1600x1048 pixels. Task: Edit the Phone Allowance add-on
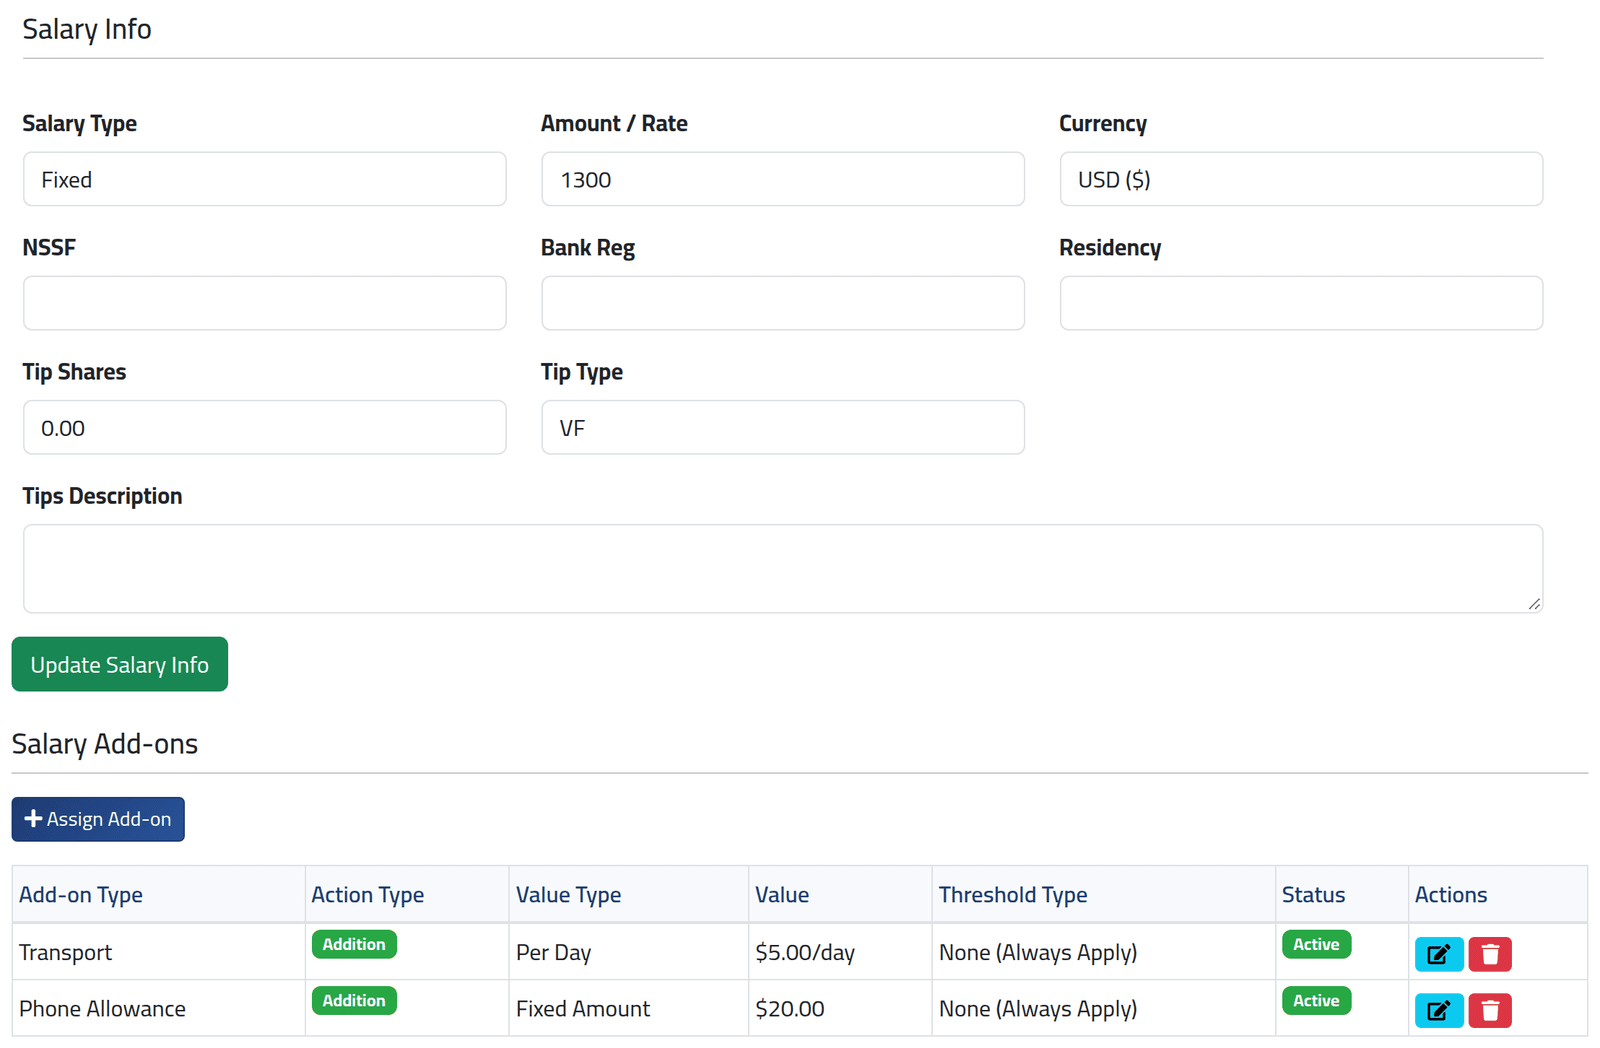point(1439,1010)
